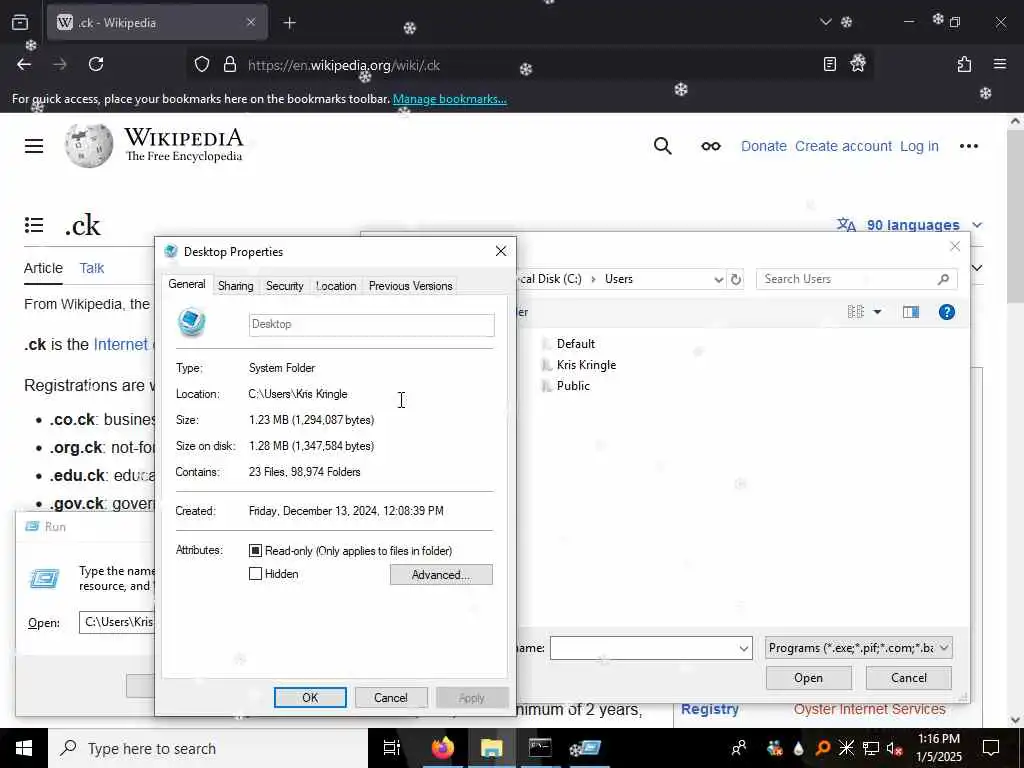Screen dimensions: 1024x768
Task: Click Command Prompt icon on taskbar
Action: (x=540, y=748)
